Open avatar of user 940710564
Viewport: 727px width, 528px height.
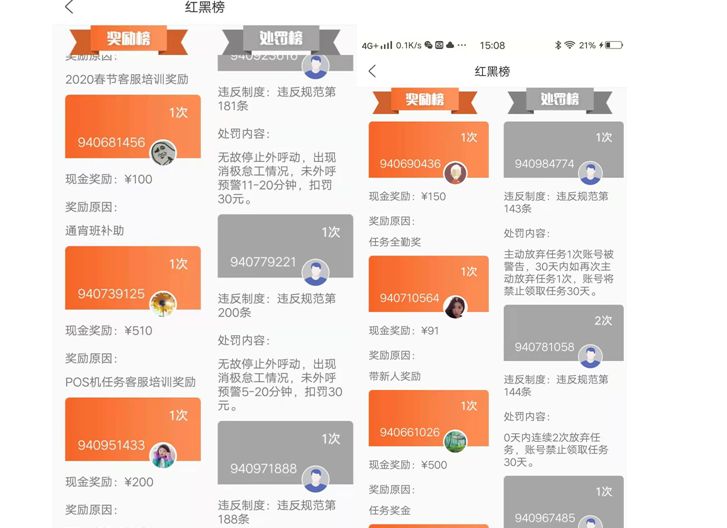455,307
